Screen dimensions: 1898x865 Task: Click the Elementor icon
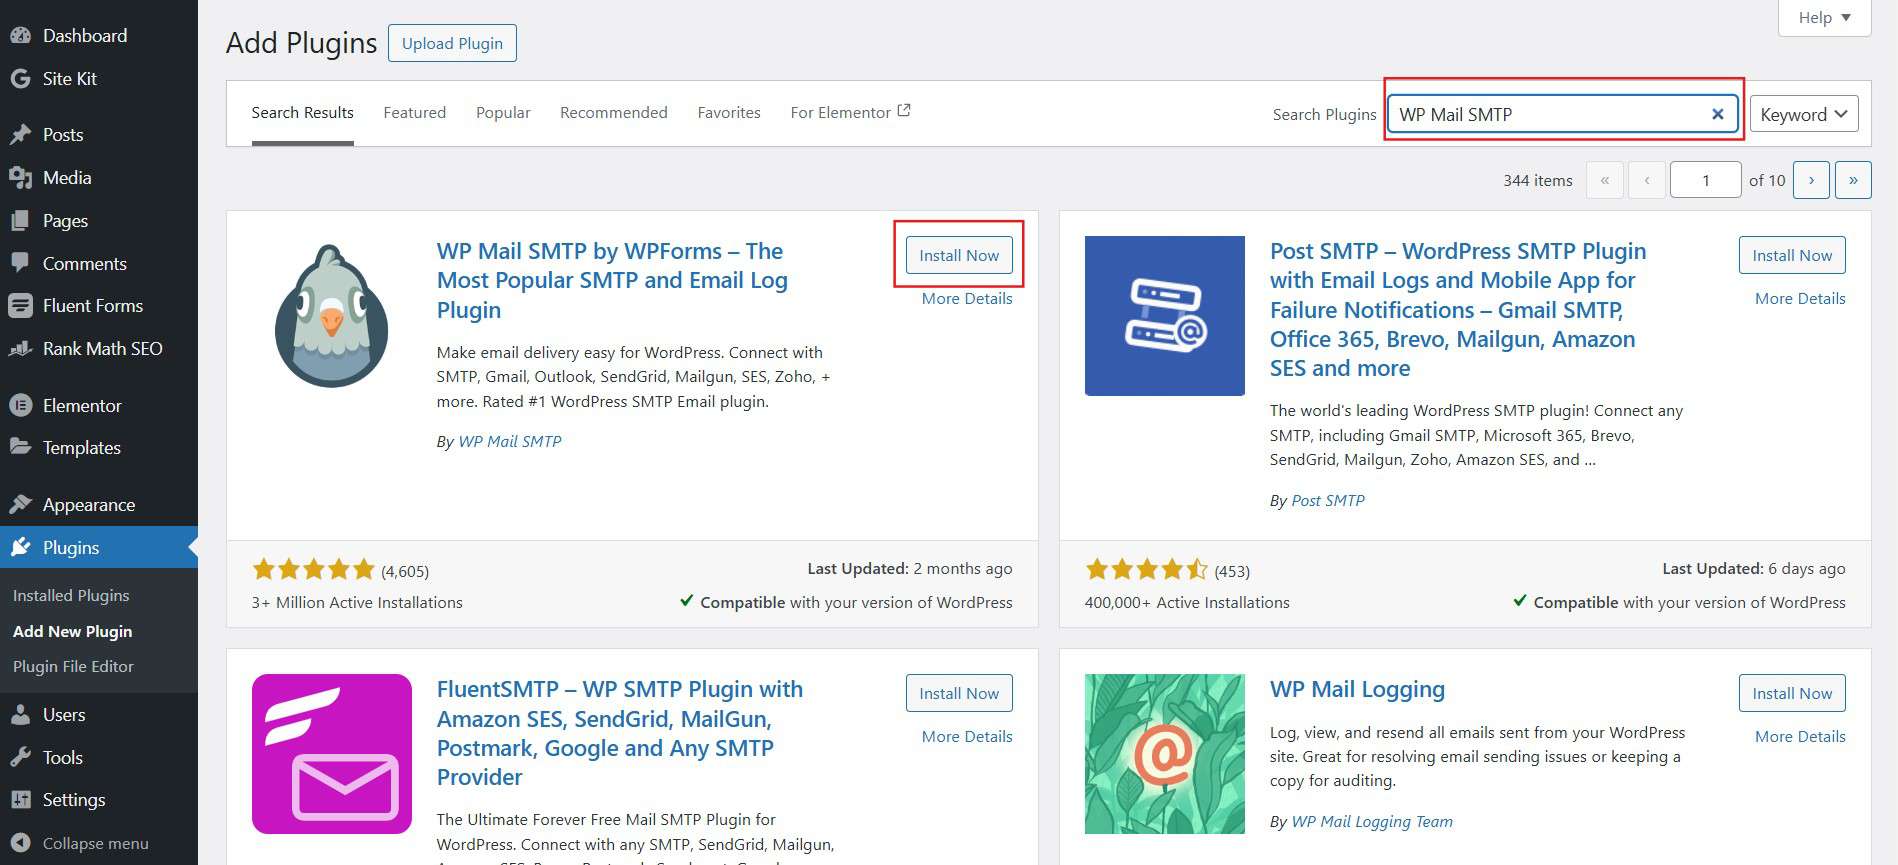coord(20,405)
